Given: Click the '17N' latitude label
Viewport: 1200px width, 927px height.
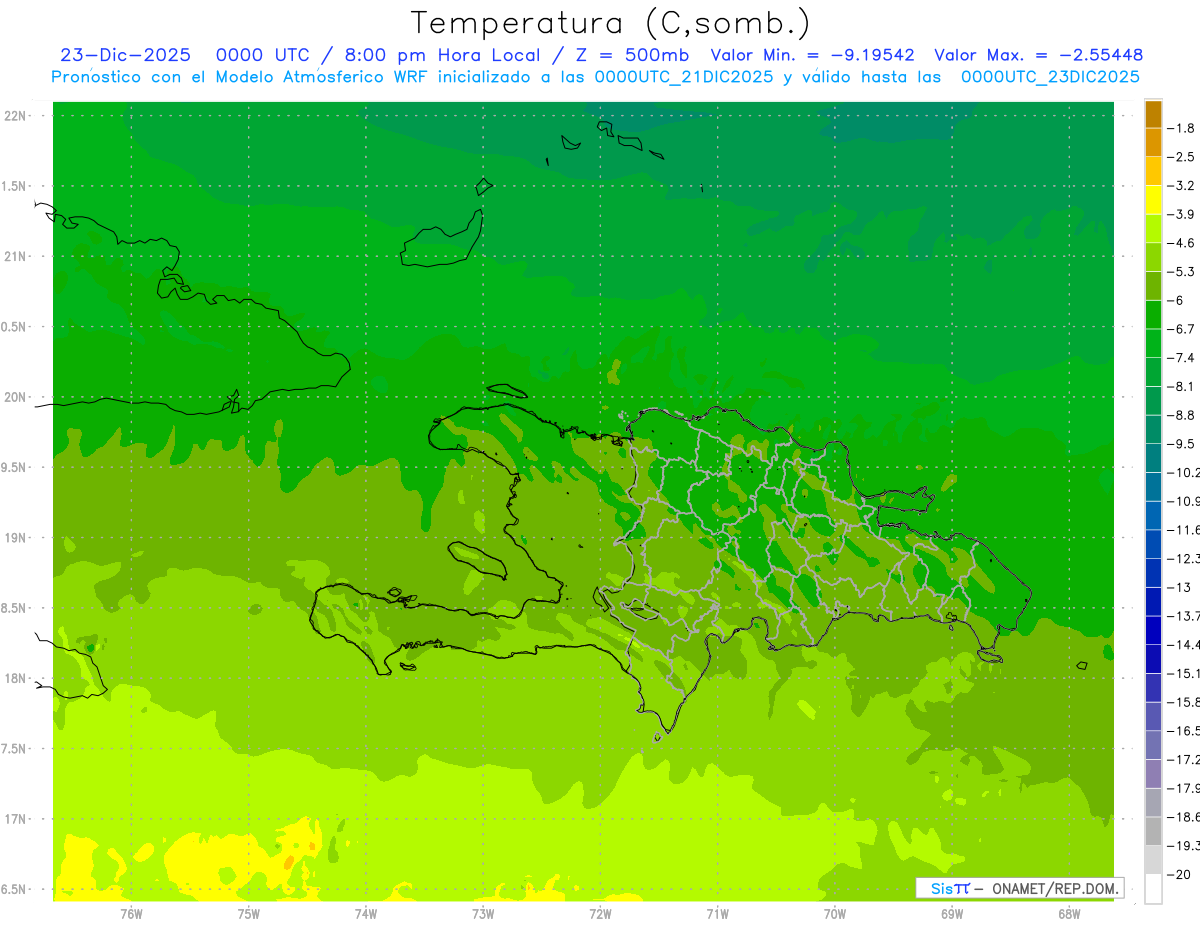Looking at the screenshot, I should (14, 819).
